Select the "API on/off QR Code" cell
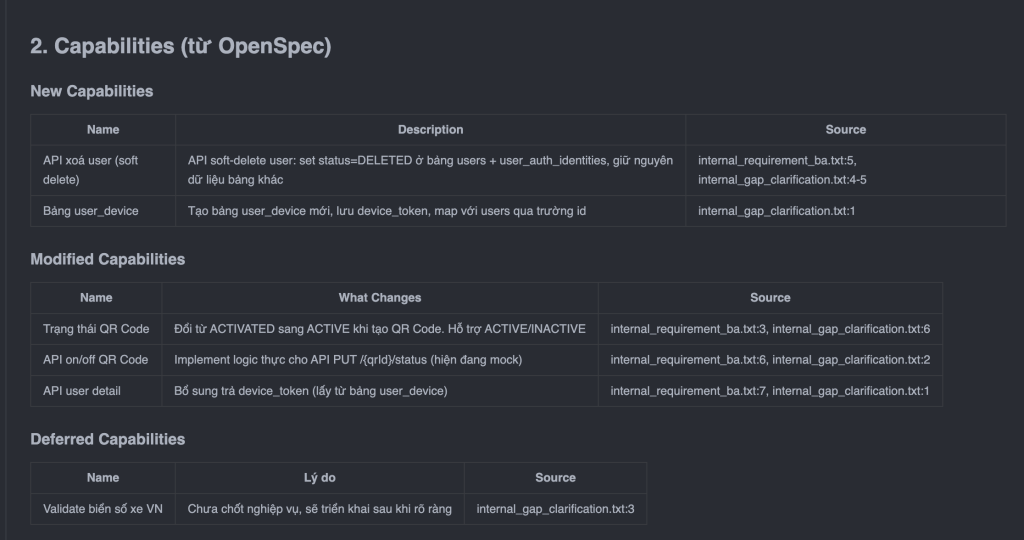This screenshot has width=1024, height=540. pyautogui.click(x=96, y=360)
